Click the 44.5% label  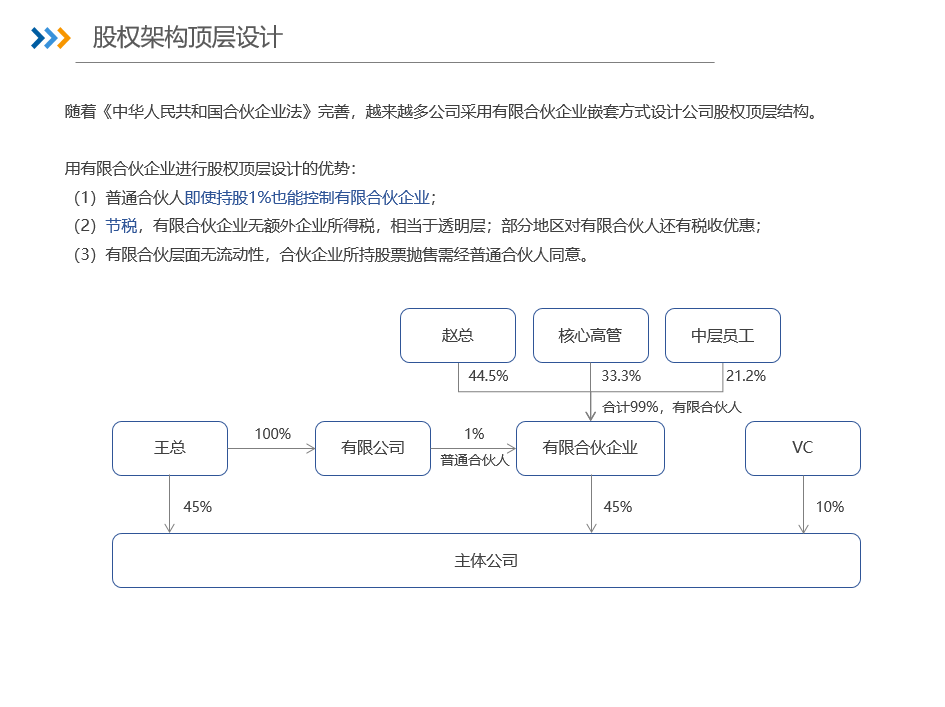pyautogui.click(x=488, y=376)
